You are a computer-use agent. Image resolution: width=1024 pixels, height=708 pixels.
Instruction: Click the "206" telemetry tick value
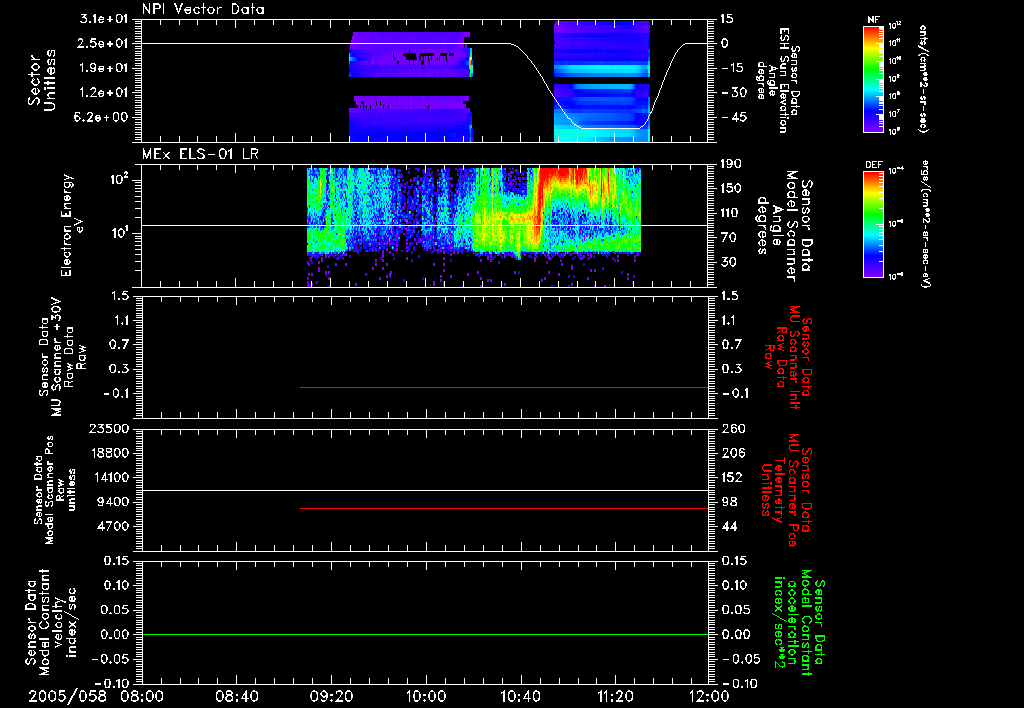[733, 453]
